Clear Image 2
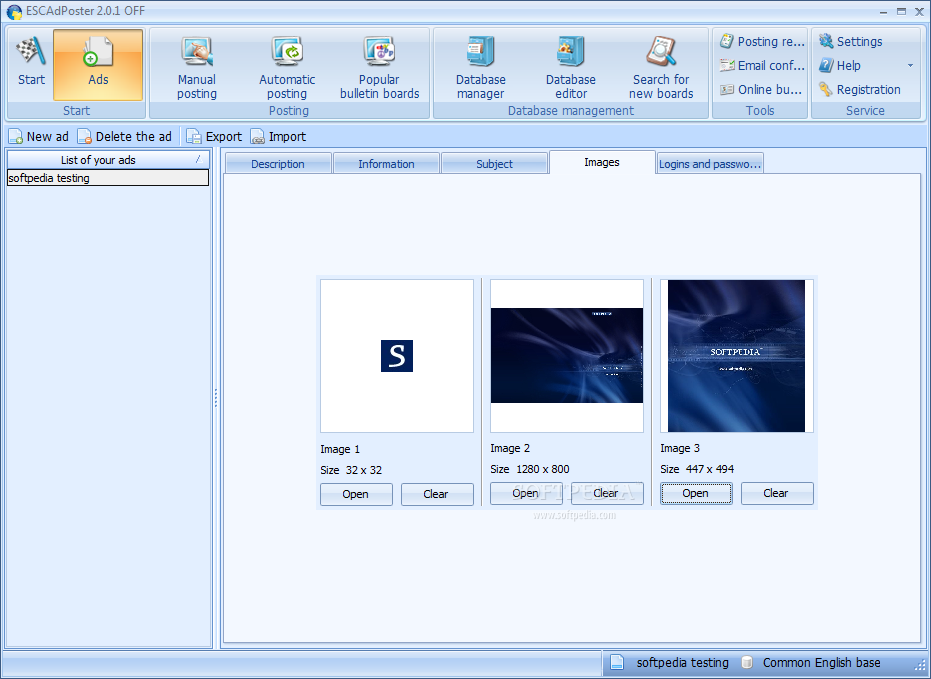The height and width of the screenshot is (679, 931). coord(606,493)
